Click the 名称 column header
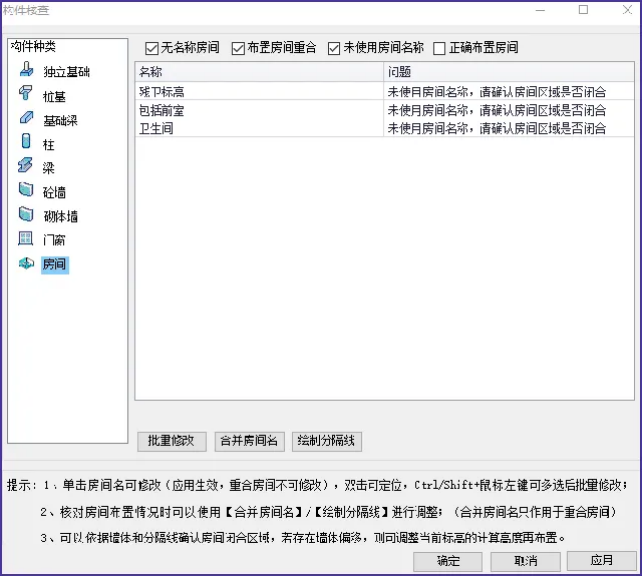The height and width of the screenshot is (576, 642). click(258, 72)
